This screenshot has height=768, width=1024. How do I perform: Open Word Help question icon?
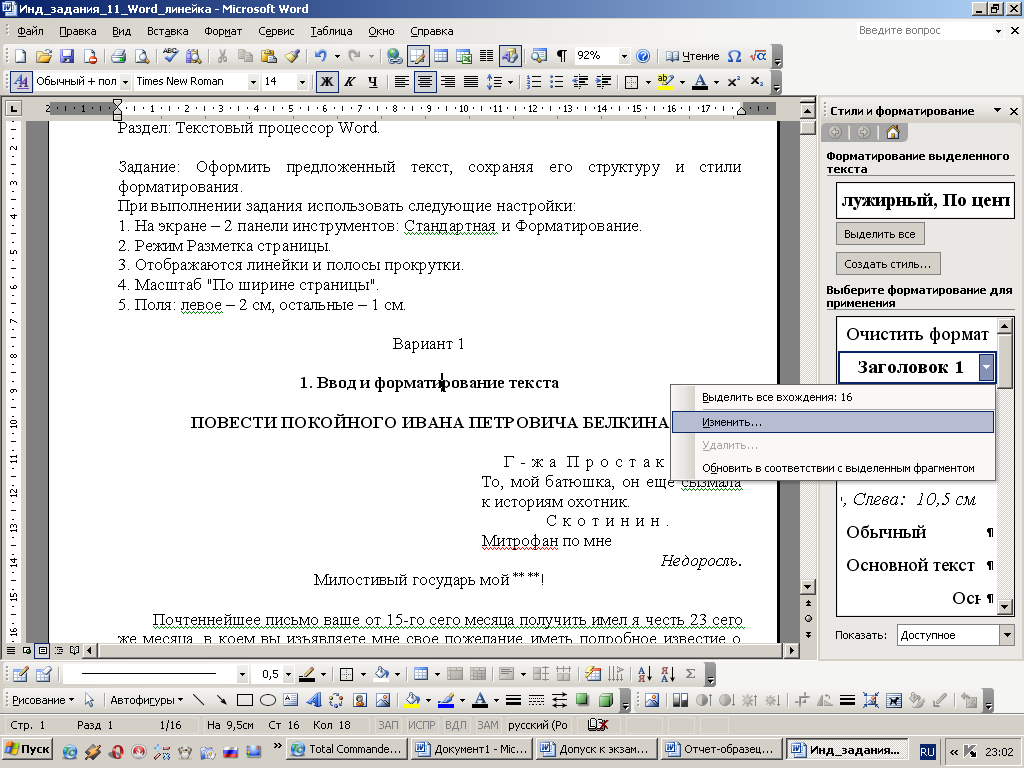click(643, 56)
